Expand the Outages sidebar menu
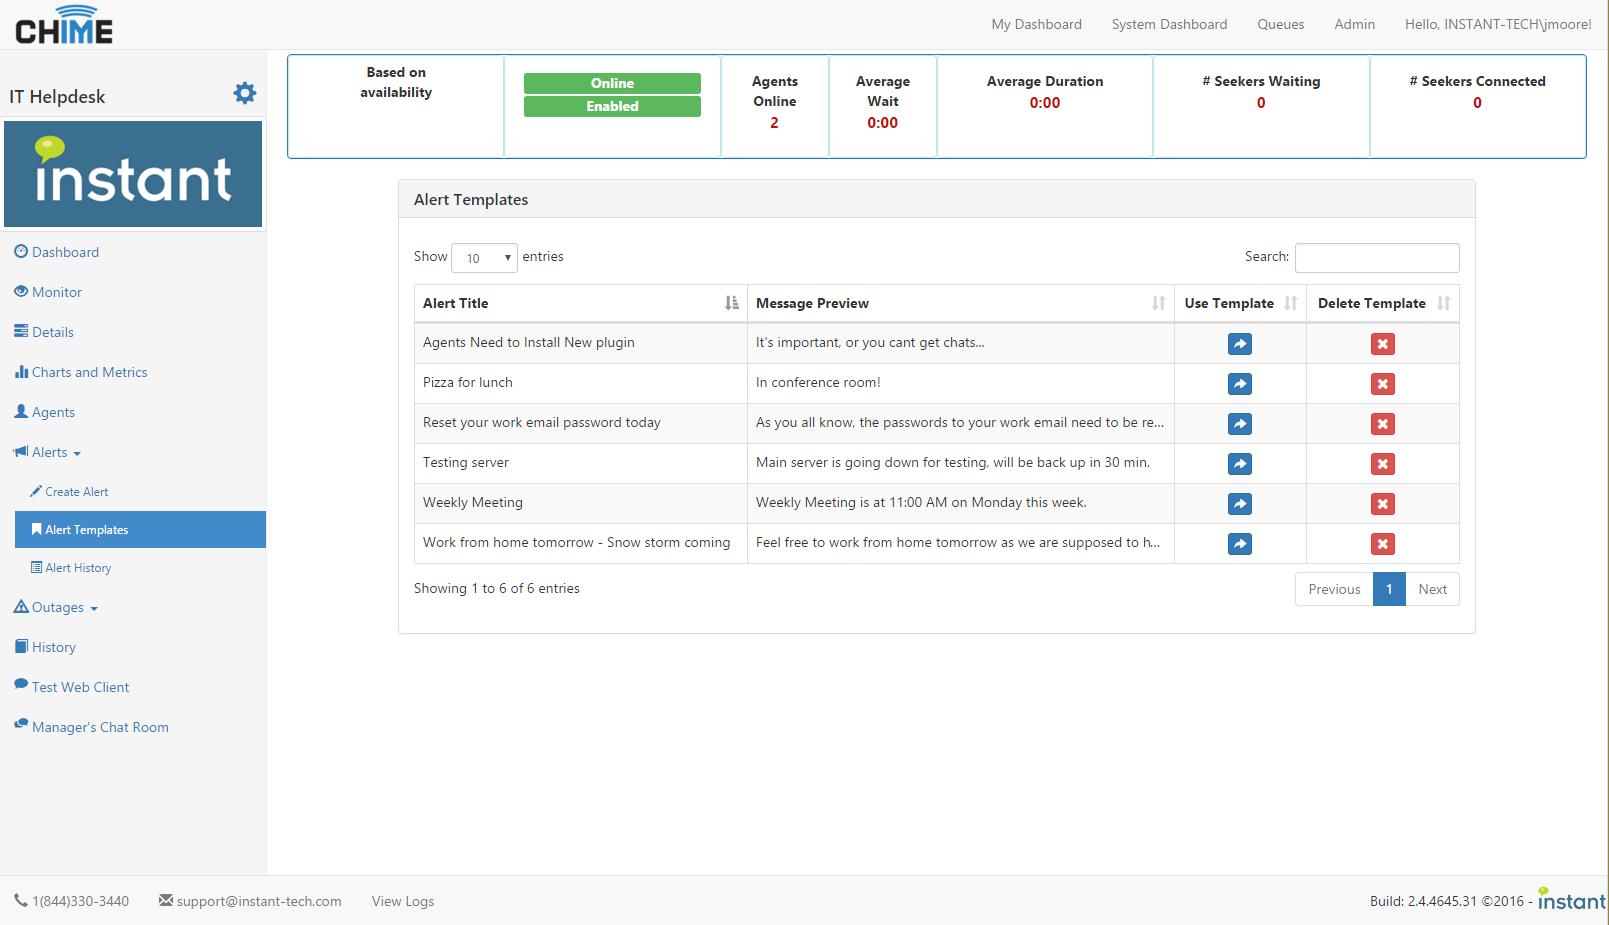 [x=56, y=607]
